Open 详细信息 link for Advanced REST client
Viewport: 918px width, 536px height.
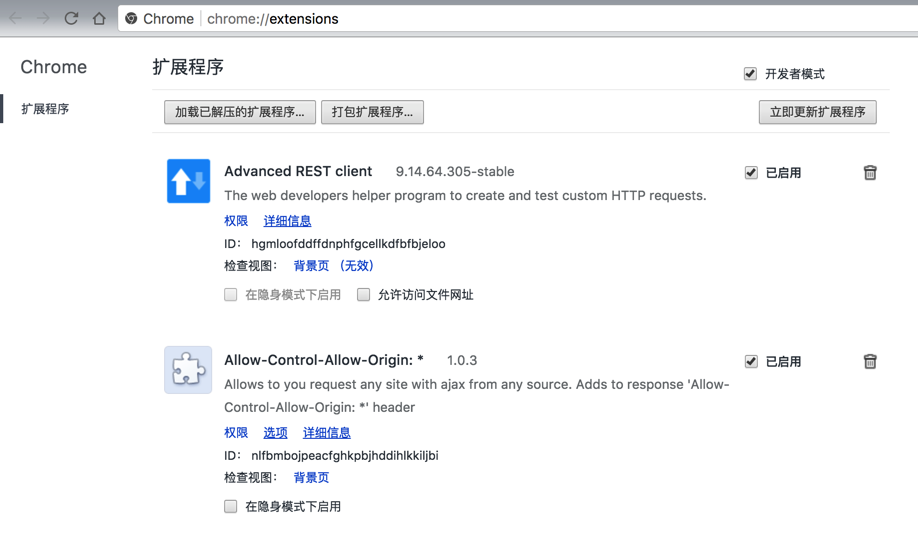click(x=287, y=221)
